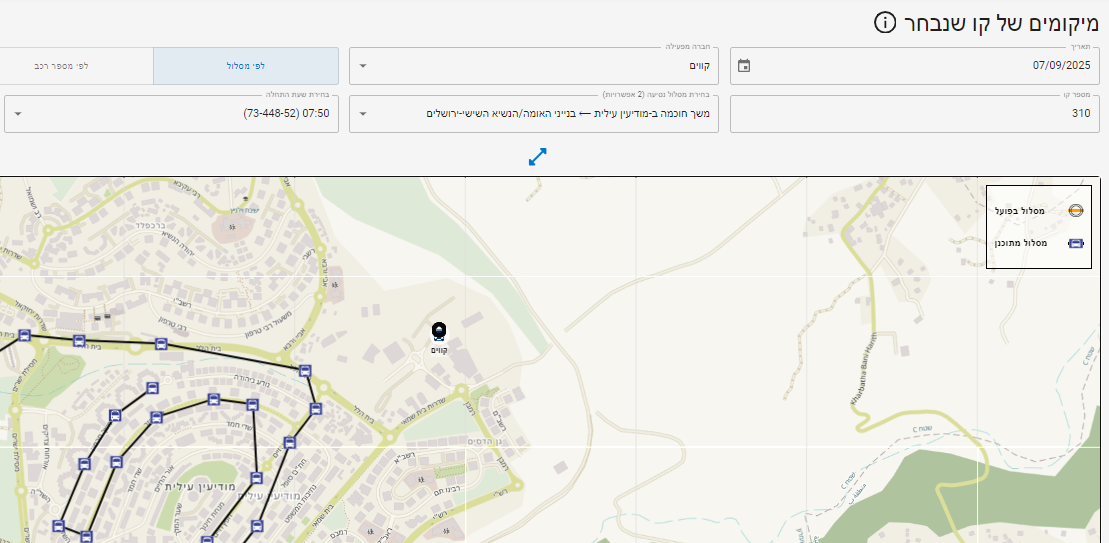The height and width of the screenshot is (543, 1109).
Task: Open the חברה מפעילה dropdown arrow
Action: coord(363,66)
